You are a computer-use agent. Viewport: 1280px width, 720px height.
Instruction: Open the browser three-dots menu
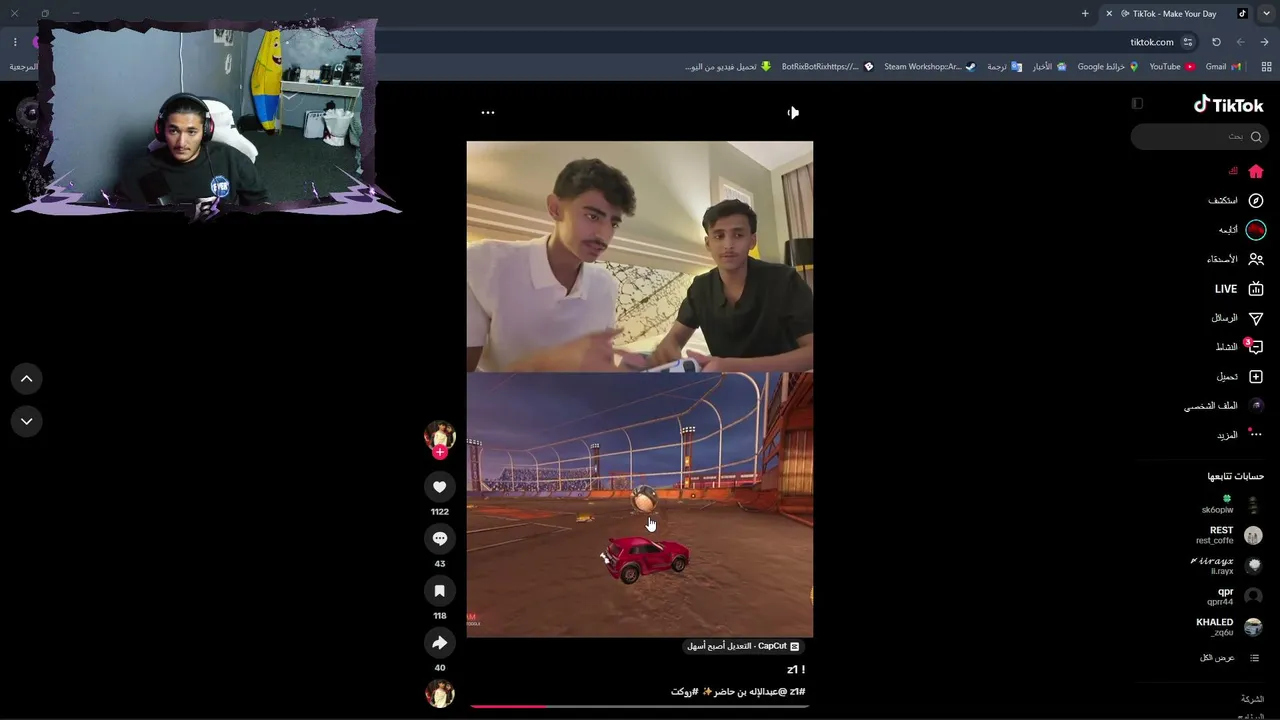[x=15, y=42]
